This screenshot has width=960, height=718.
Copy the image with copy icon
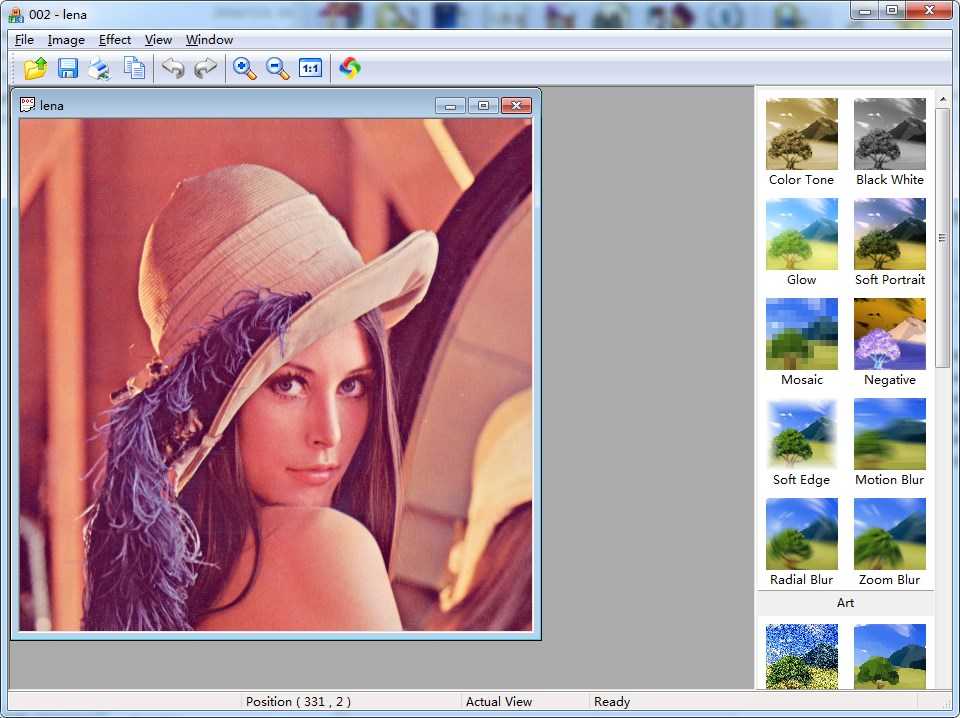(x=134, y=68)
